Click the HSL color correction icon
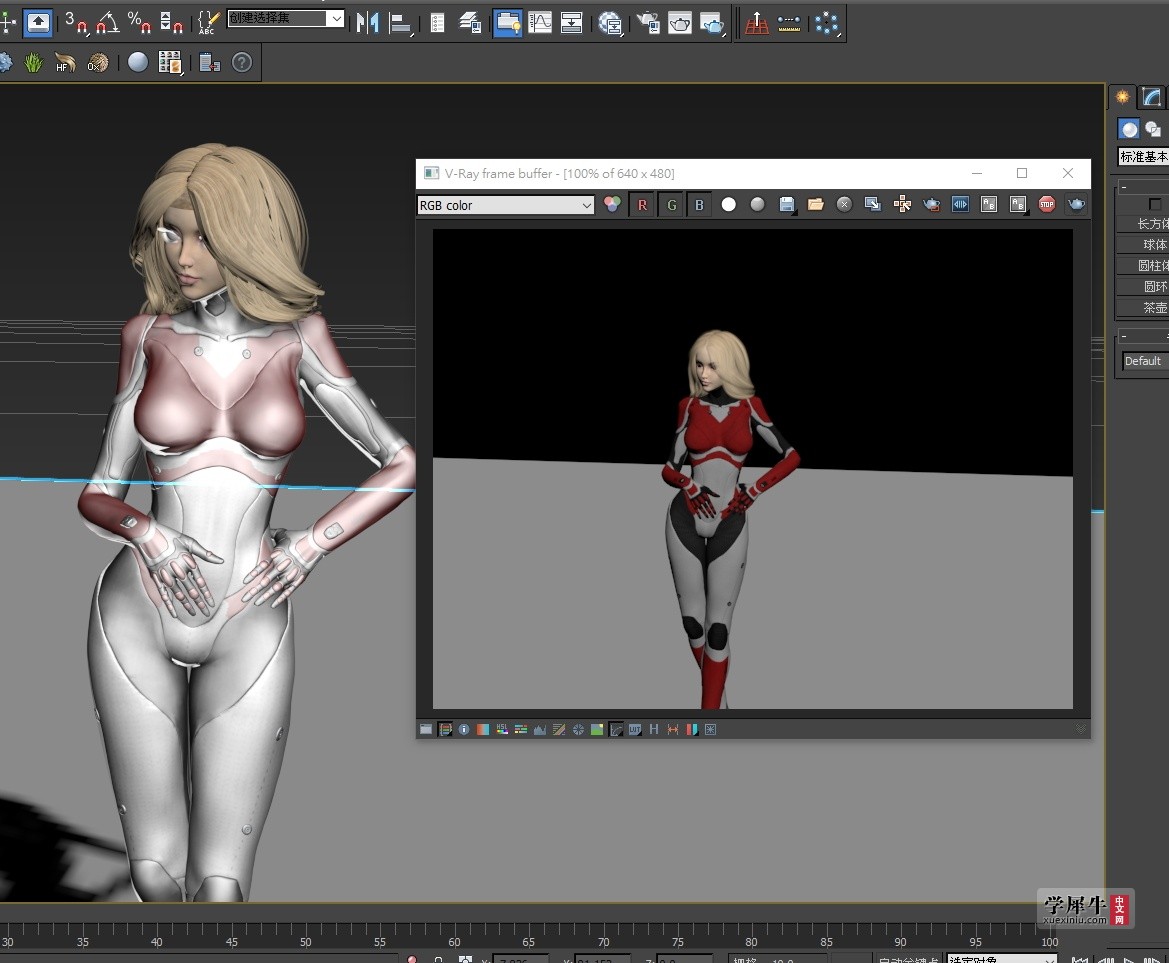 pos(502,730)
